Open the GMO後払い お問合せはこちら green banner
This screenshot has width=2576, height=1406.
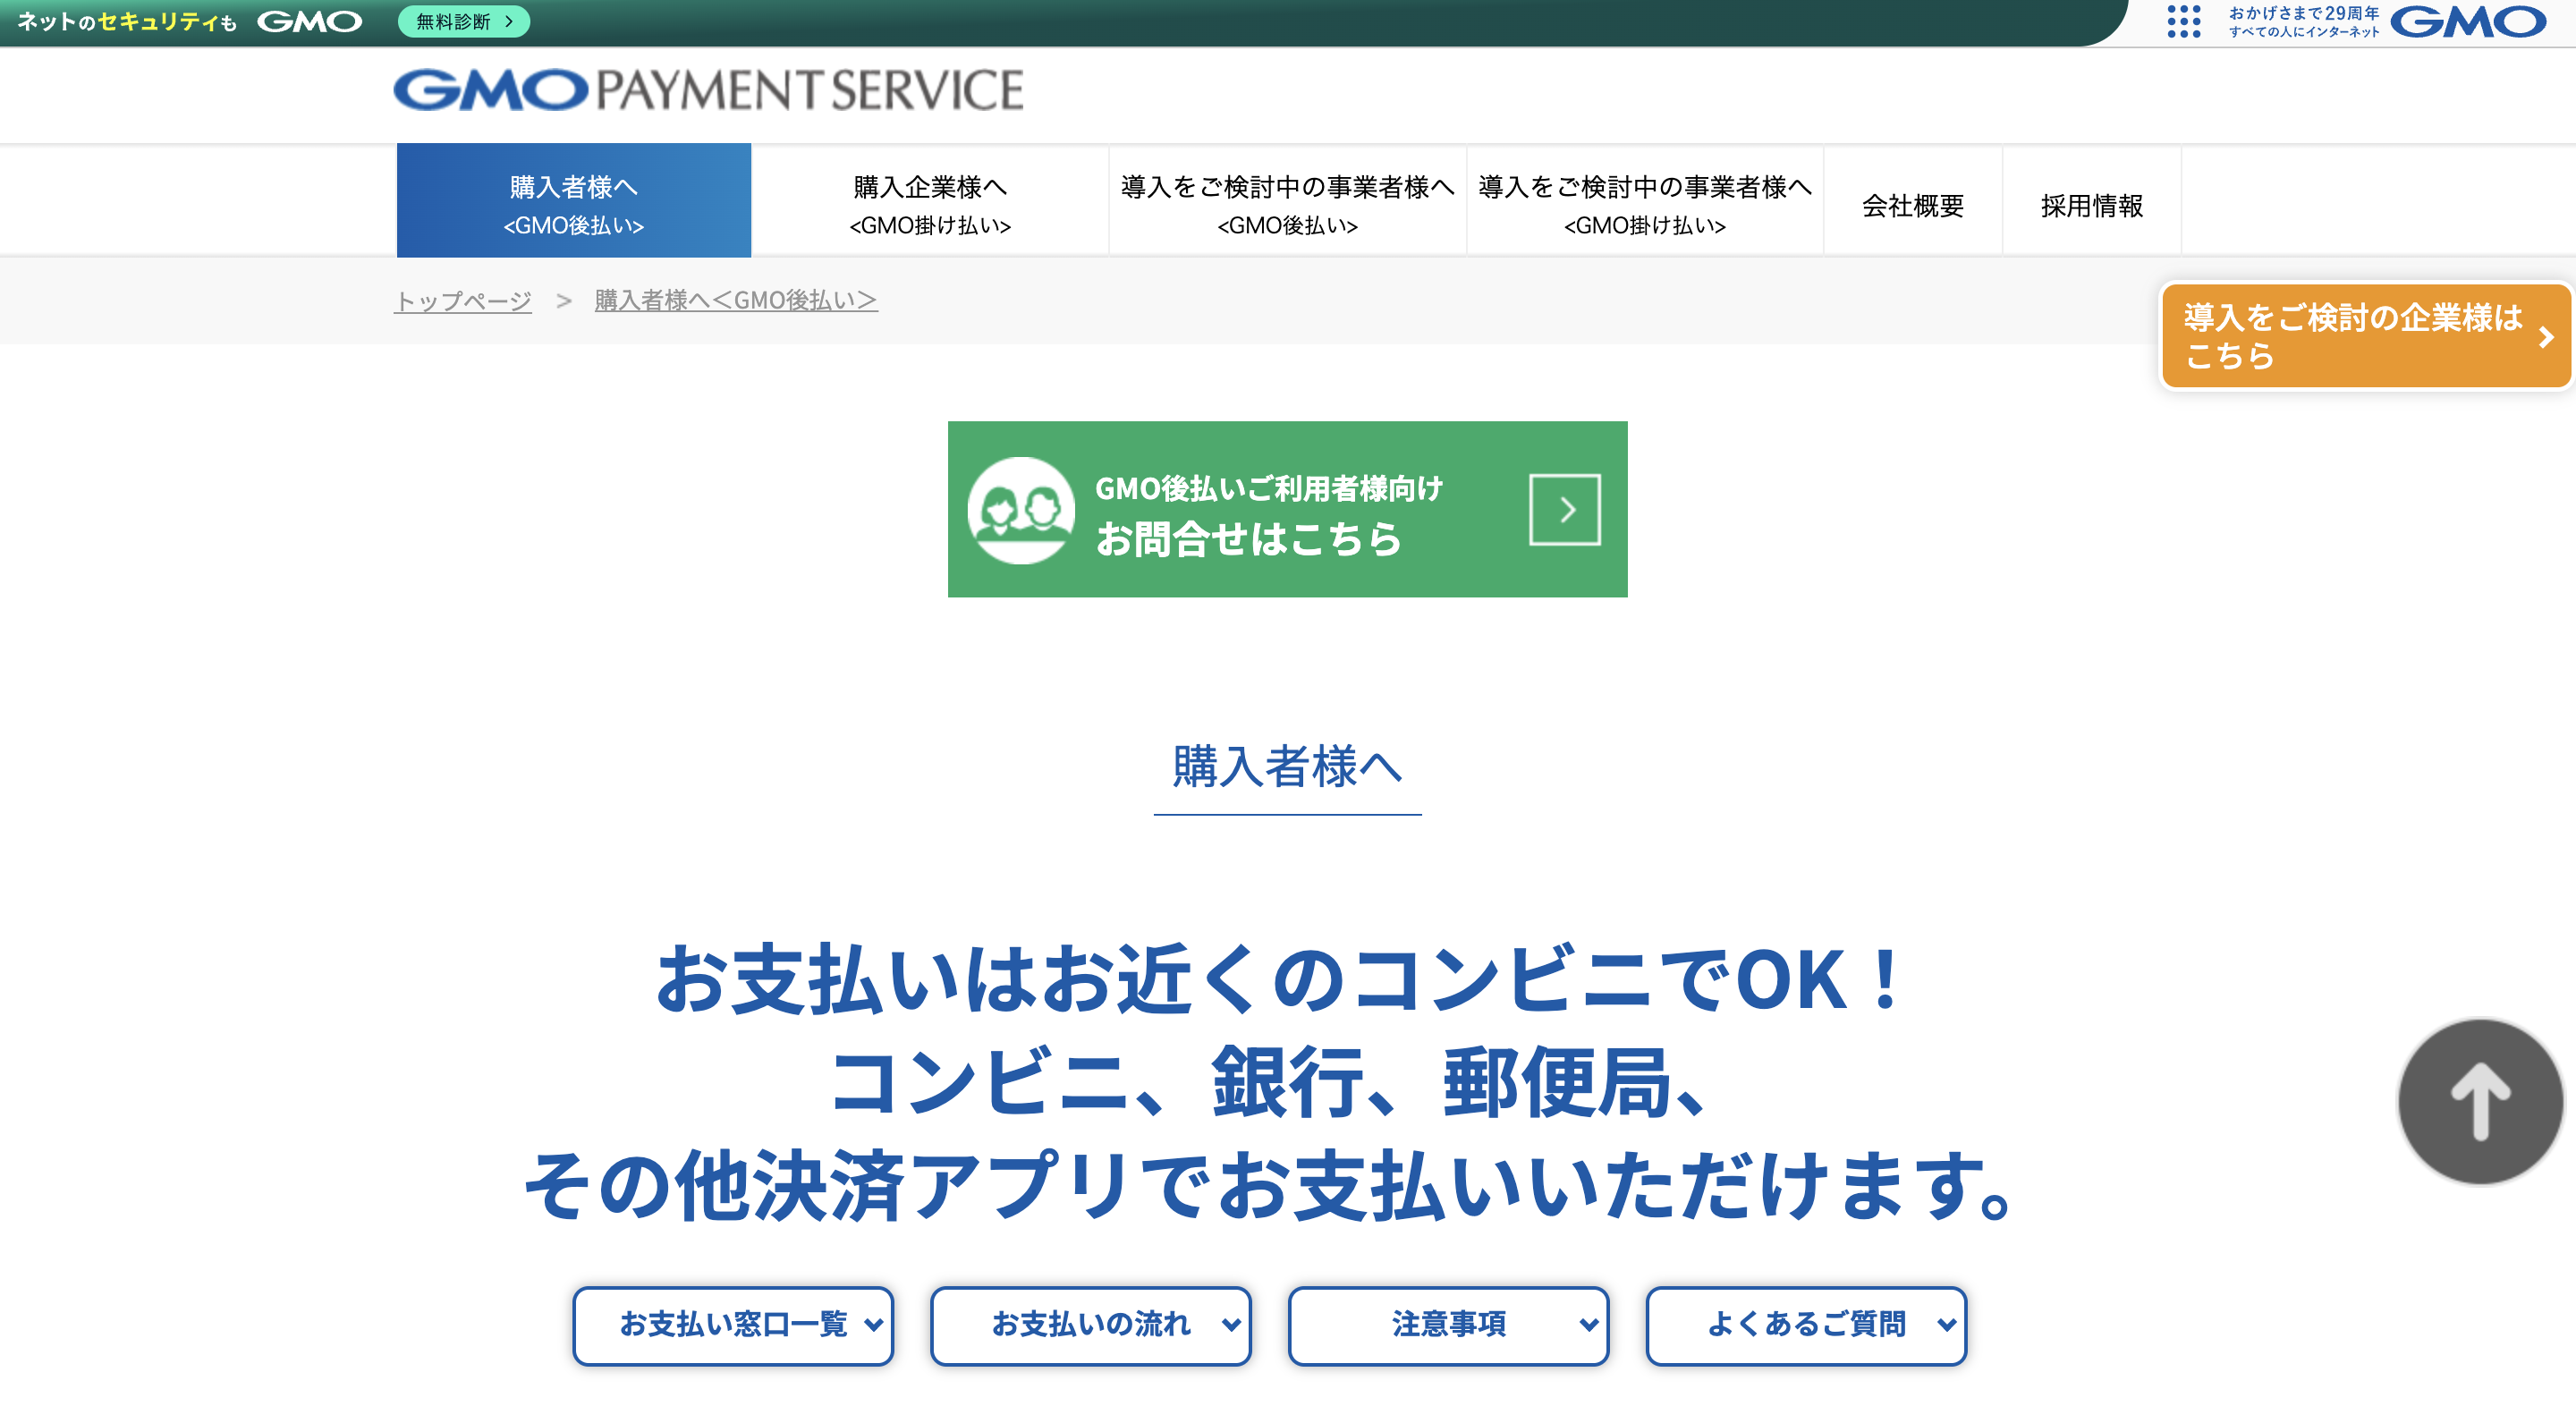tap(1287, 509)
